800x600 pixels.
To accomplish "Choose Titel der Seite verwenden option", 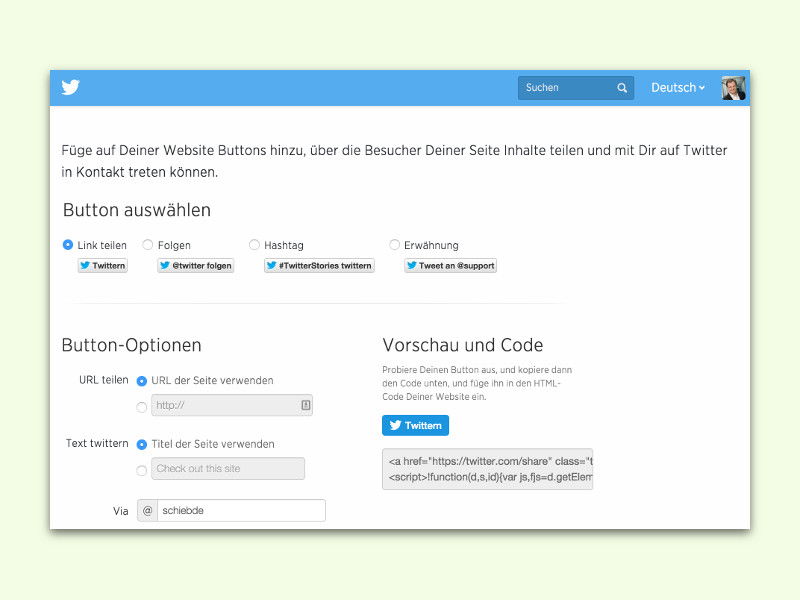I will click(x=142, y=444).
